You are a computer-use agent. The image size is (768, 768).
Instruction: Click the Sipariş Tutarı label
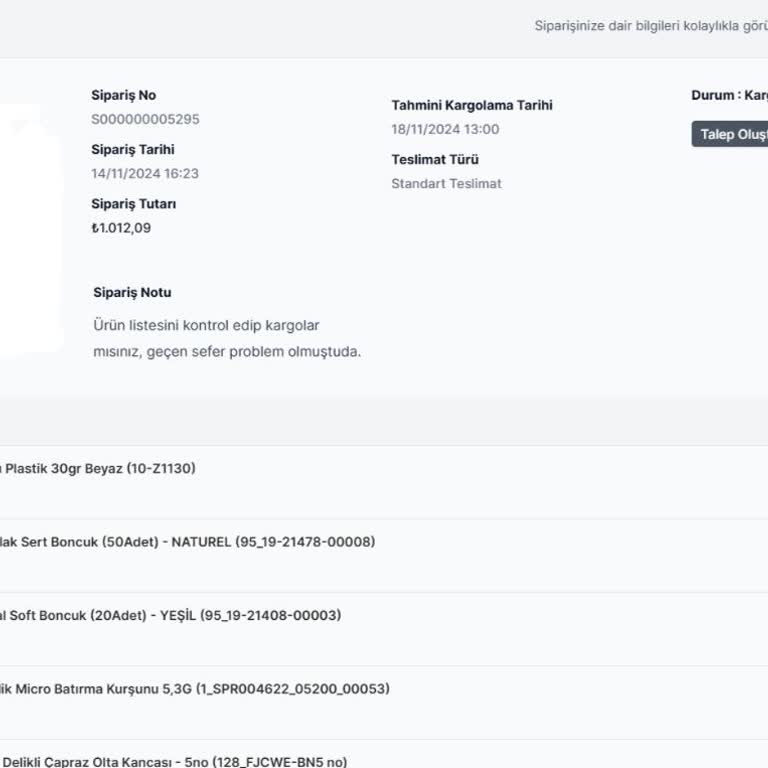(x=134, y=203)
